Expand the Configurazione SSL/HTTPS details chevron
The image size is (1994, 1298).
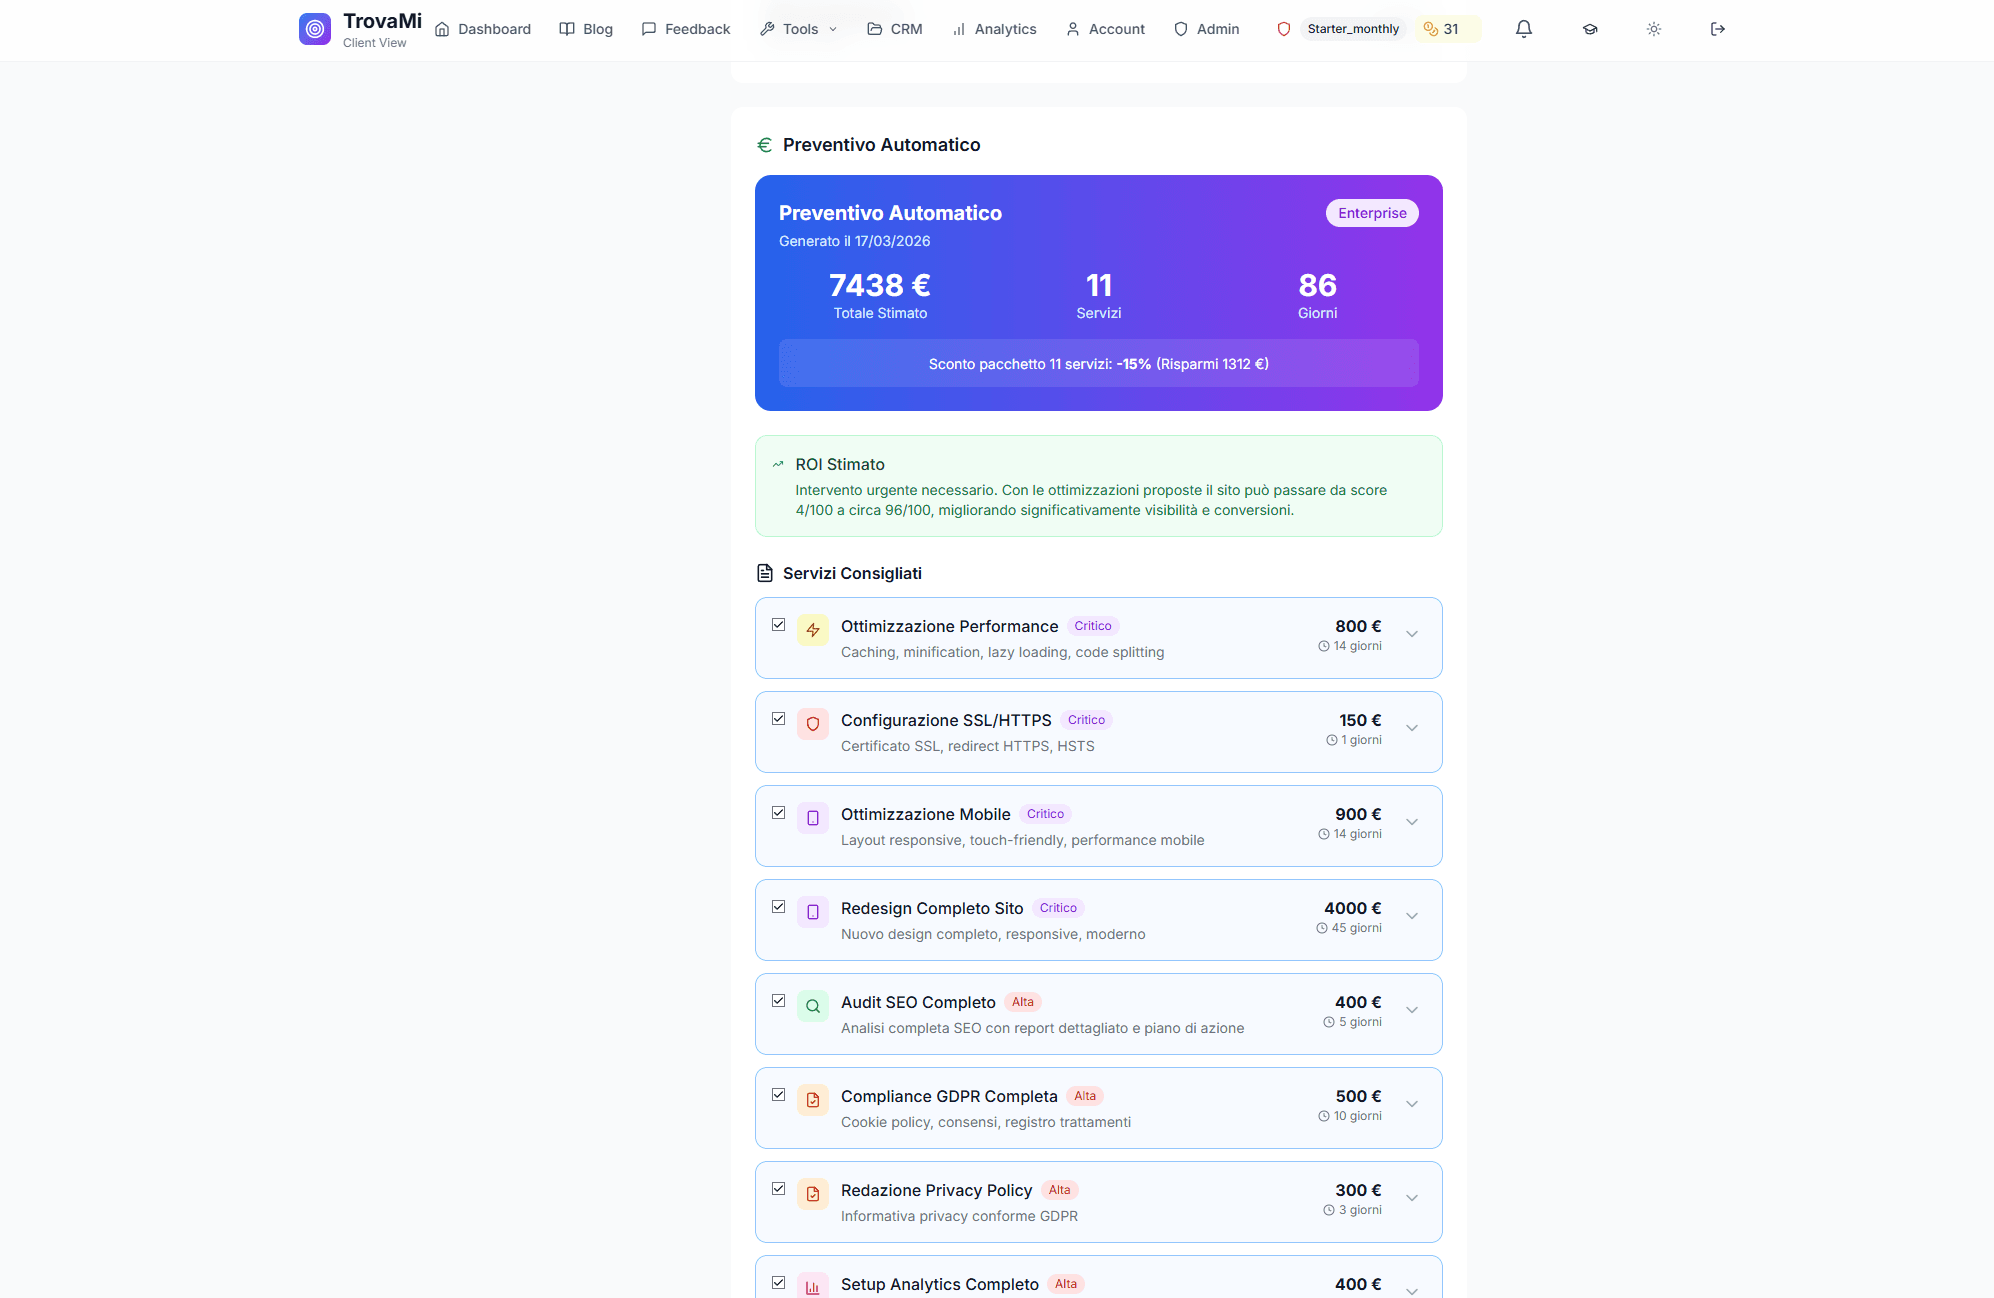click(x=1412, y=728)
